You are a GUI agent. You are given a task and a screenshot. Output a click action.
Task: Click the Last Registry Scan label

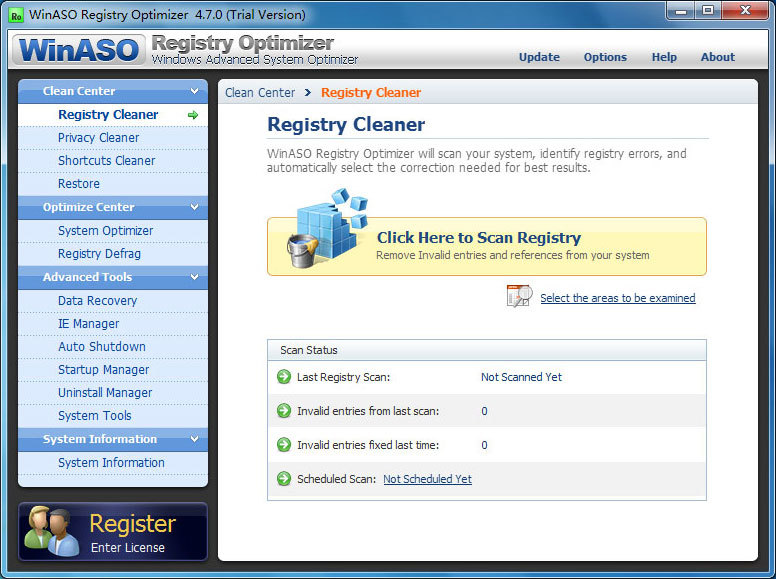click(x=343, y=377)
